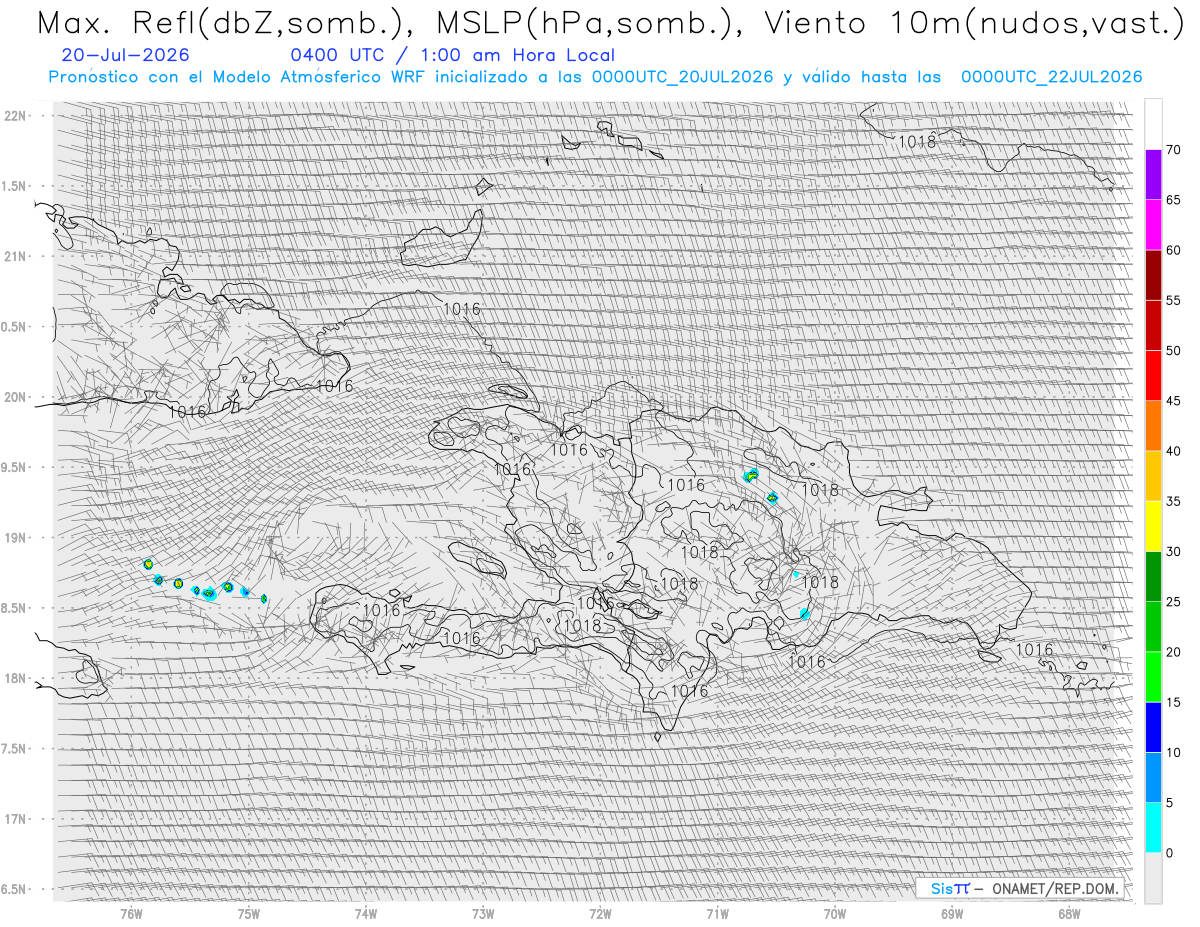Click the "74W" longitude axis label

click(366, 914)
